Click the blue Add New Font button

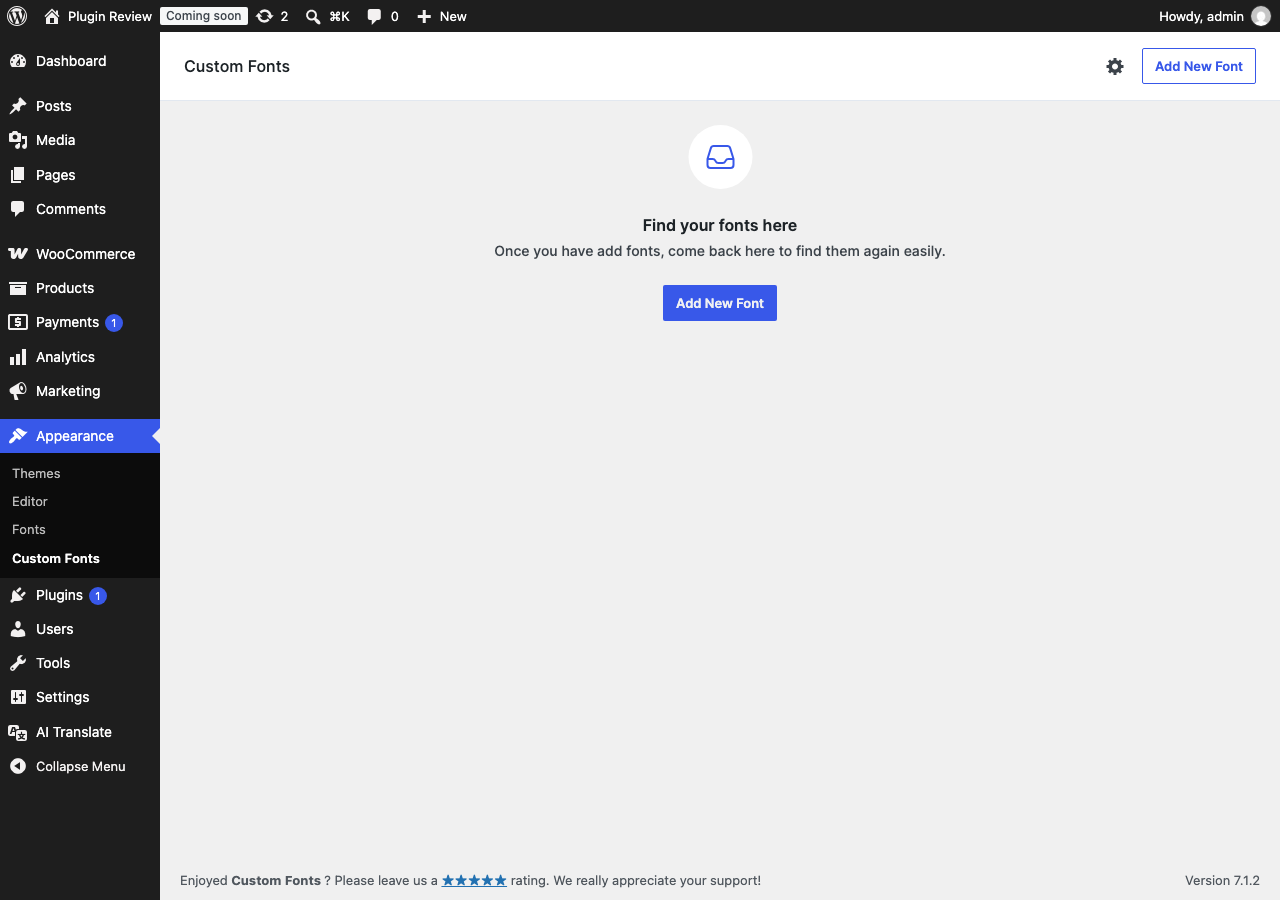[x=720, y=303]
